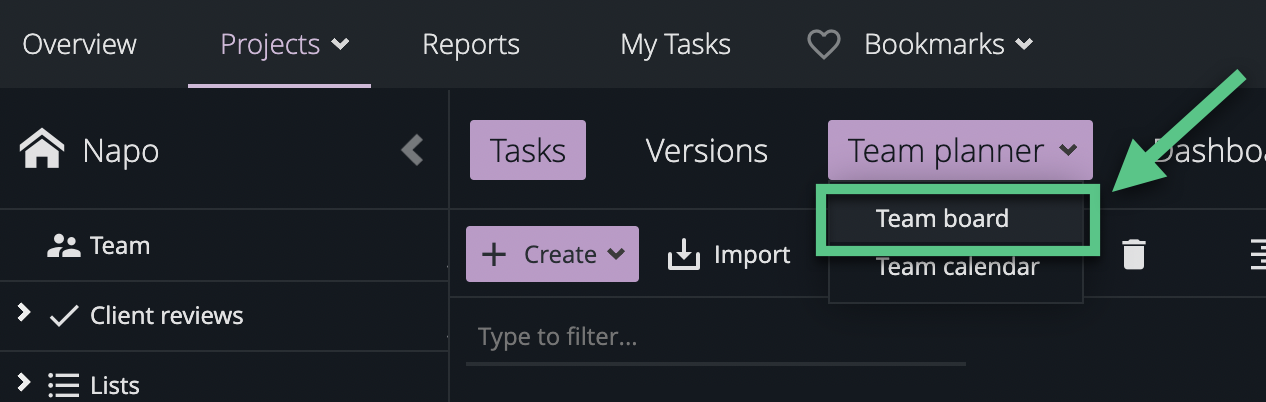Open My Tasks in top navigation

coord(675,45)
